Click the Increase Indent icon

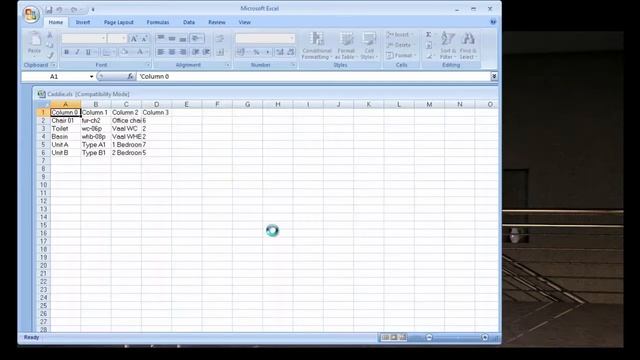[207, 52]
